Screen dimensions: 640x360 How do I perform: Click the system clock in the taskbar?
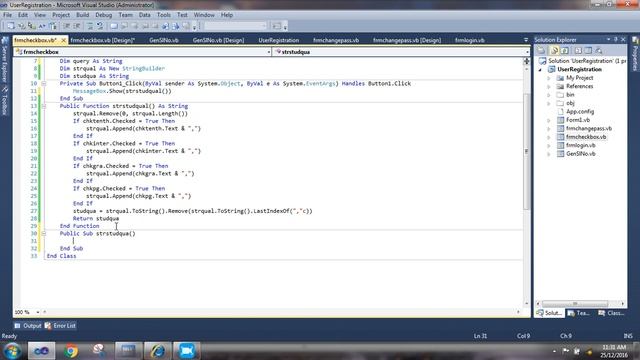click(614, 351)
